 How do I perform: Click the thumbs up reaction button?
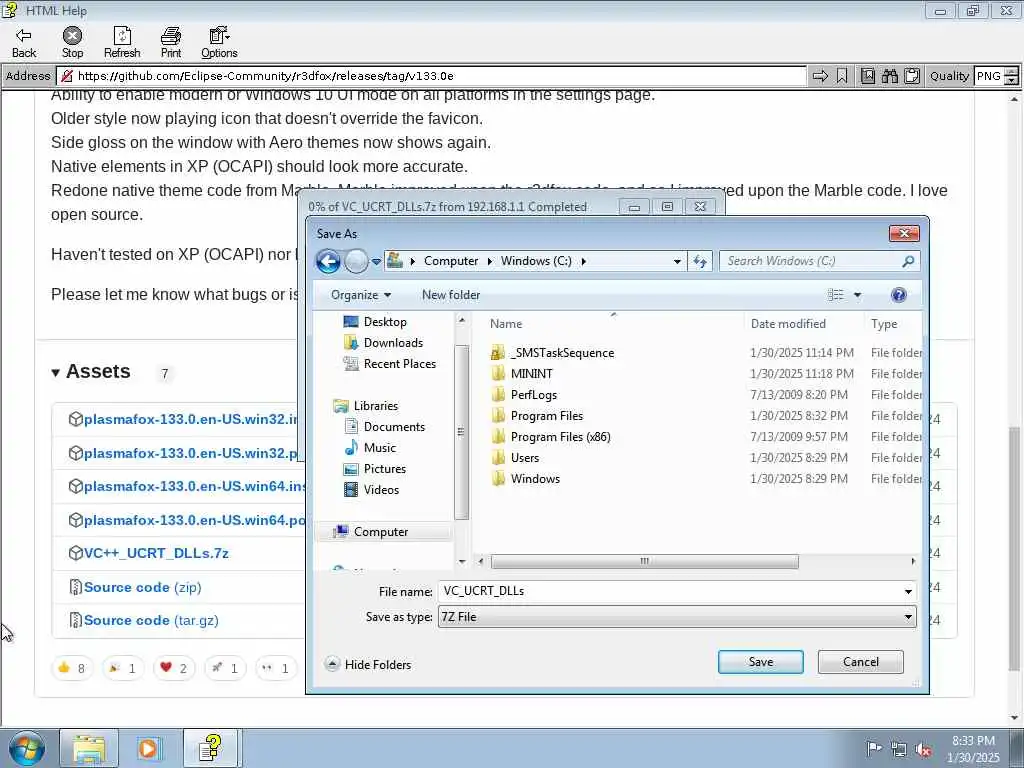click(x=72, y=668)
